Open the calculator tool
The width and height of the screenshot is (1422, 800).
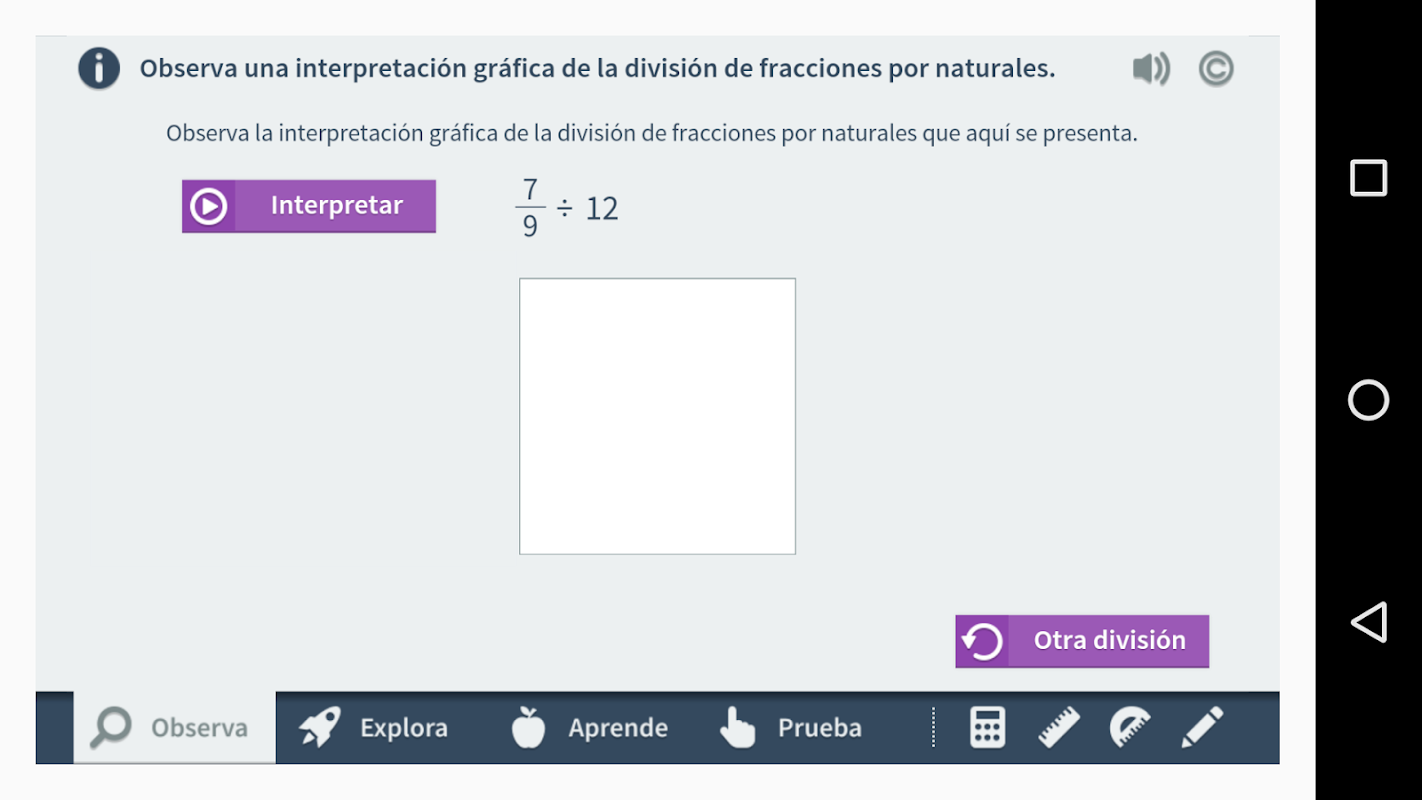click(987, 727)
